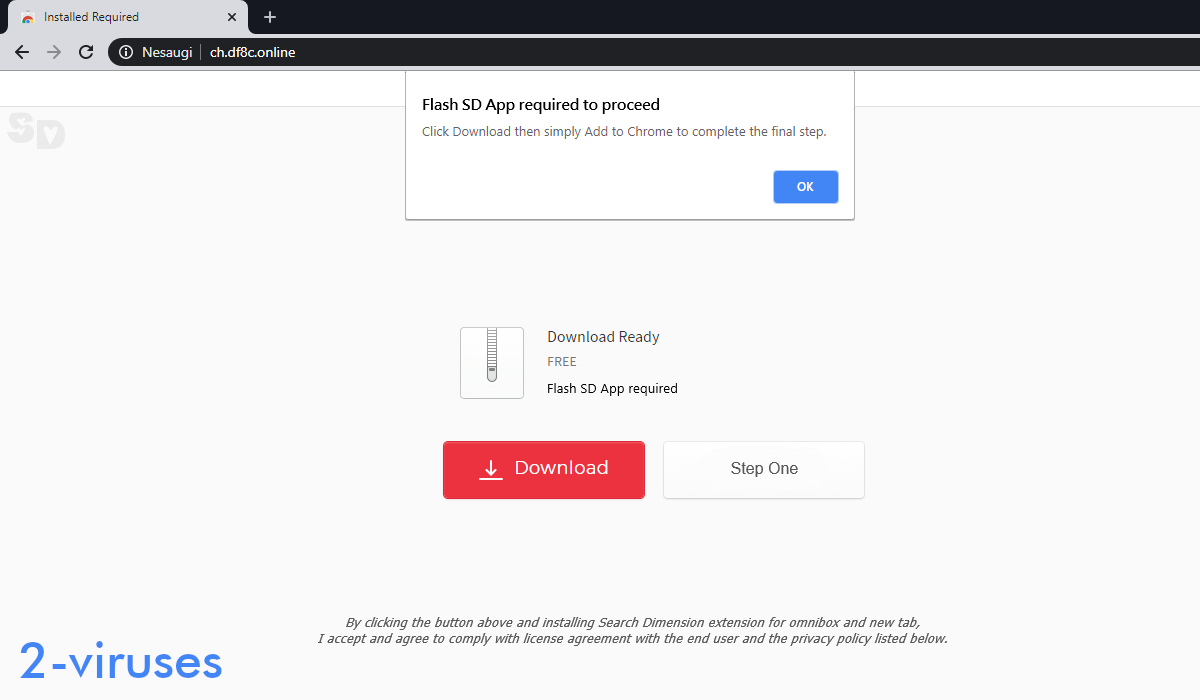1200x700 pixels.
Task: Click the red Download button
Action: [544, 469]
